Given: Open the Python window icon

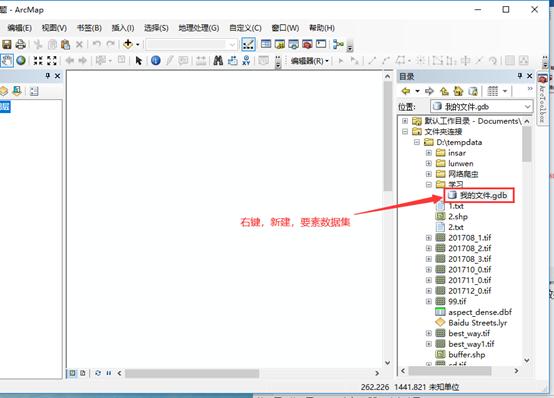Looking at the screenshot, I should tap(321, 44).
